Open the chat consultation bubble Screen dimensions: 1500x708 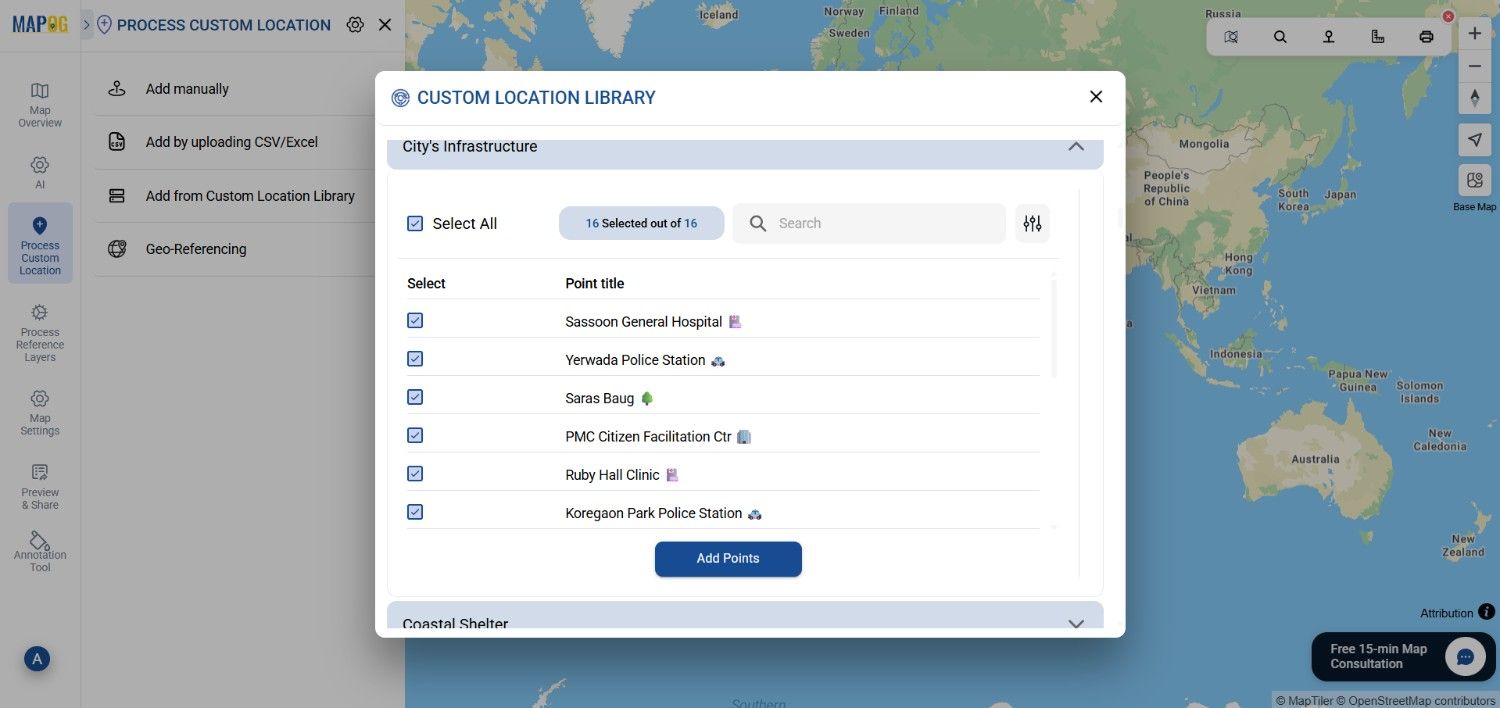[x=1465, y=657]
